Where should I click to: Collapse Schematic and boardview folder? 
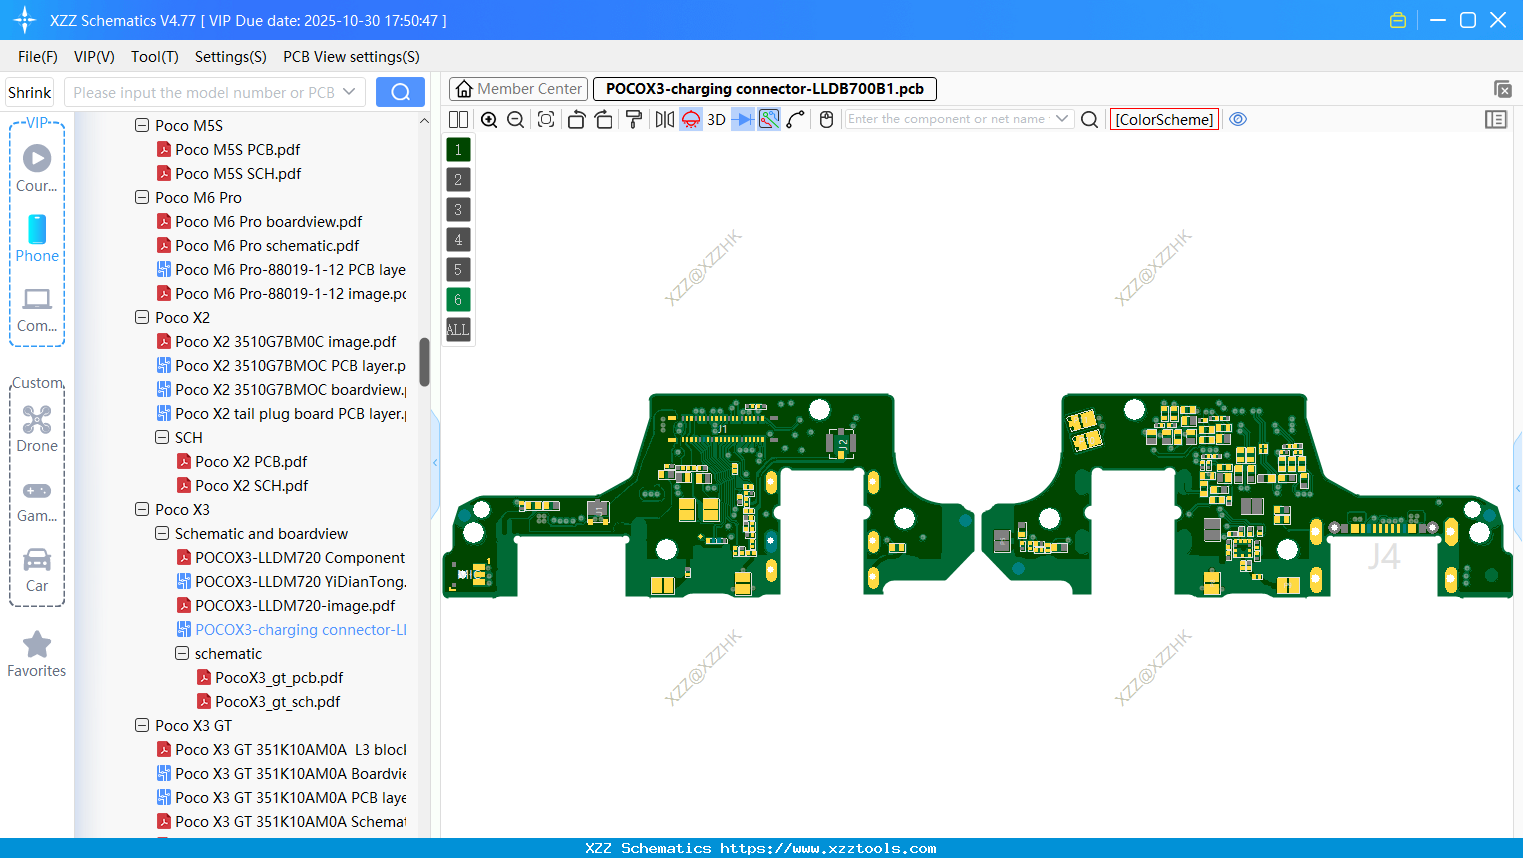[x=162, y=534]
